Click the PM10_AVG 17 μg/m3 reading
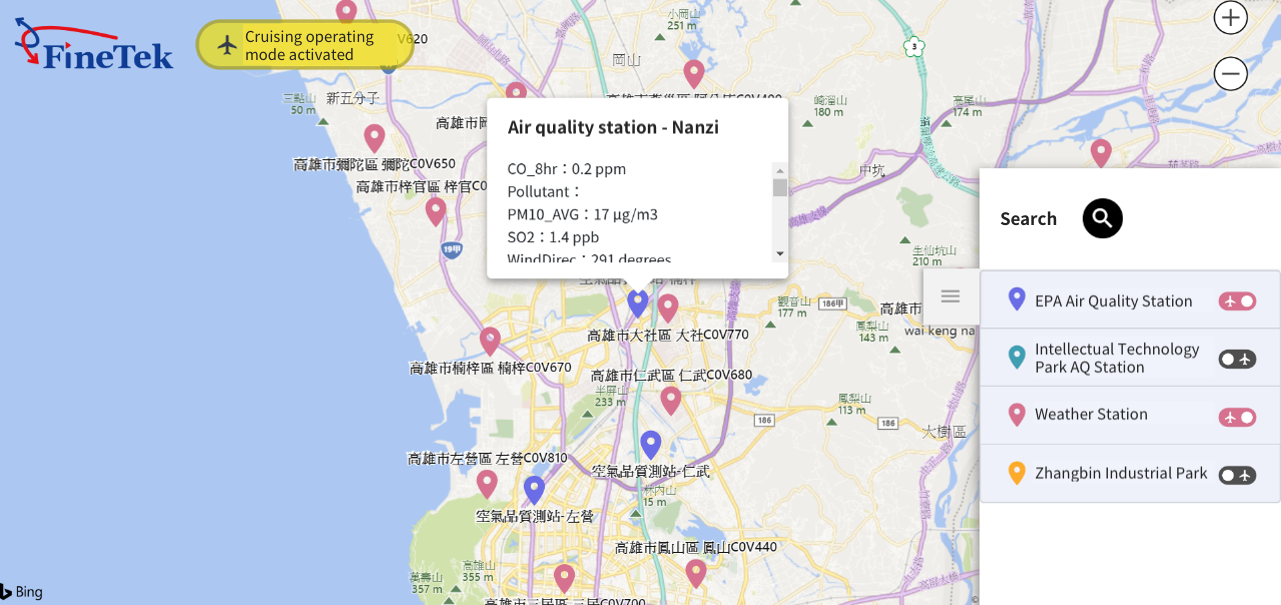The image size is (1281, 605). (582, 214)
